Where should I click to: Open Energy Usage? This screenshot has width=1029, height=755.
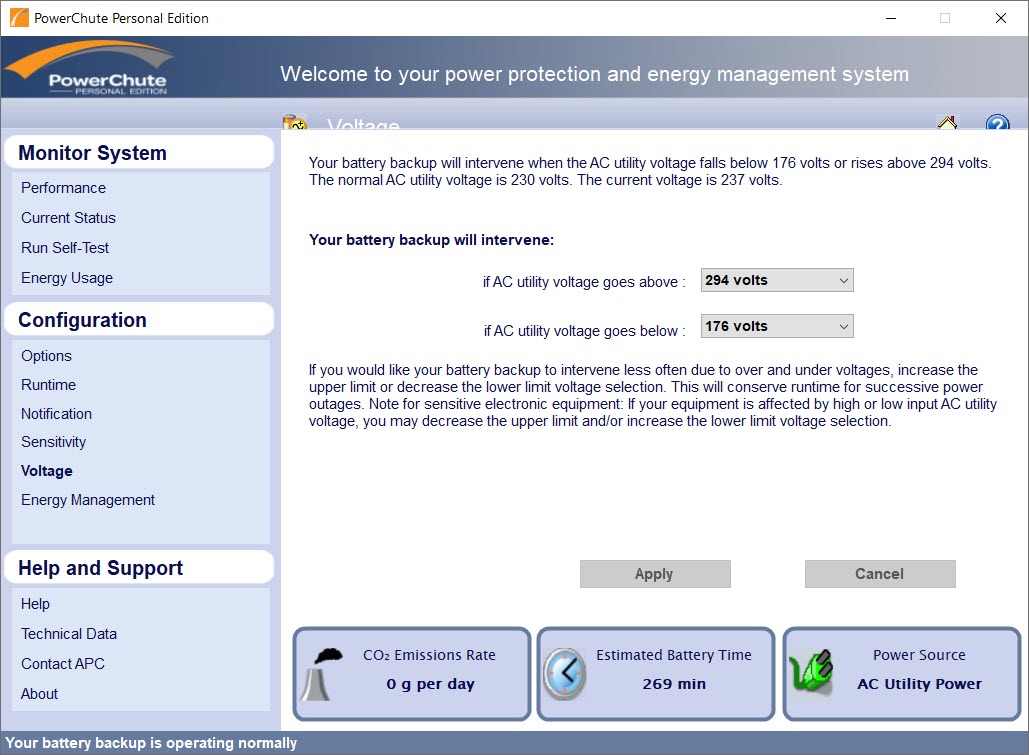pyautogui.click(x=67, y=278)
